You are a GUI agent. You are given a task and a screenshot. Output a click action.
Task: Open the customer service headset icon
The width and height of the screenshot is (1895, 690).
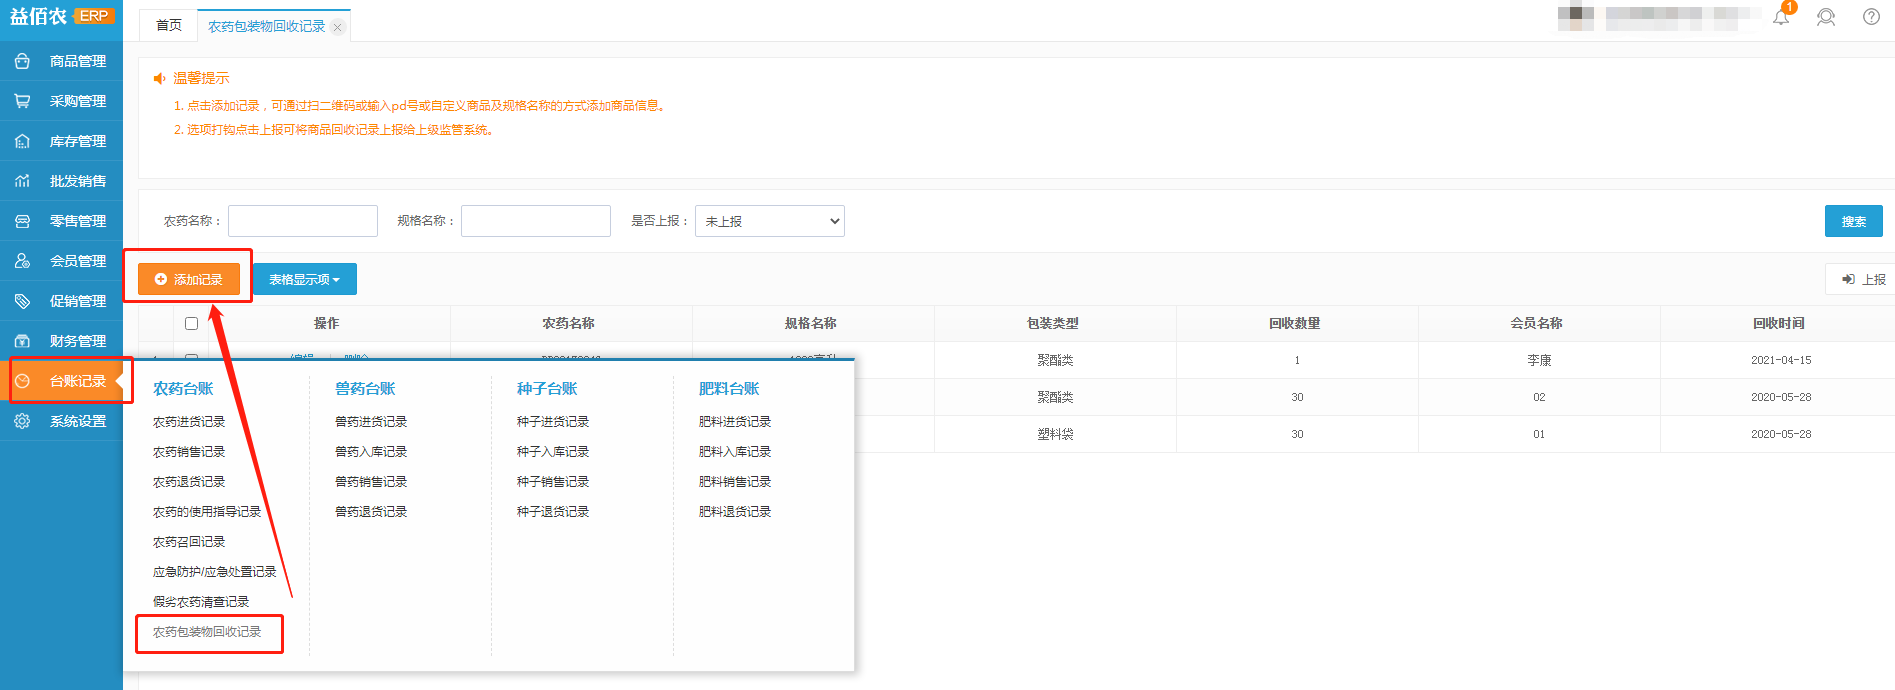[1826, 17]
